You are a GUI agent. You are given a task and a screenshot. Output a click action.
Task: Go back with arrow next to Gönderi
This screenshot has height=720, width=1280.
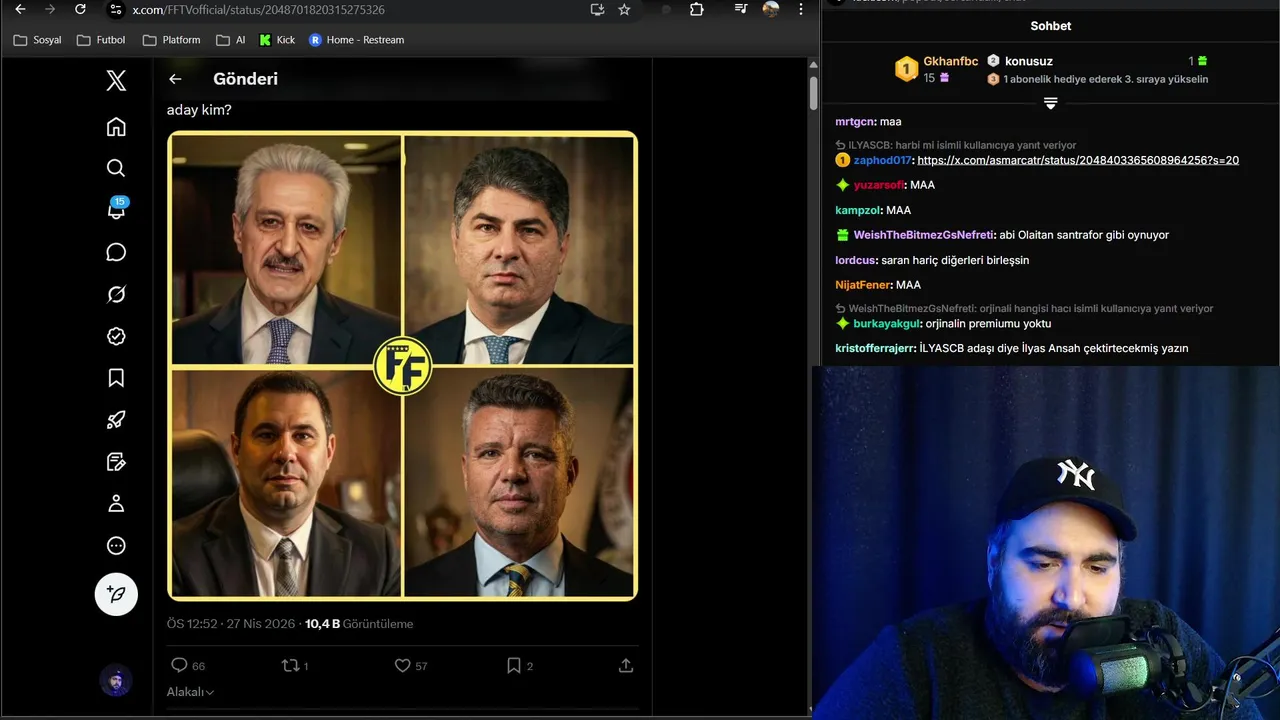point(175,79)
